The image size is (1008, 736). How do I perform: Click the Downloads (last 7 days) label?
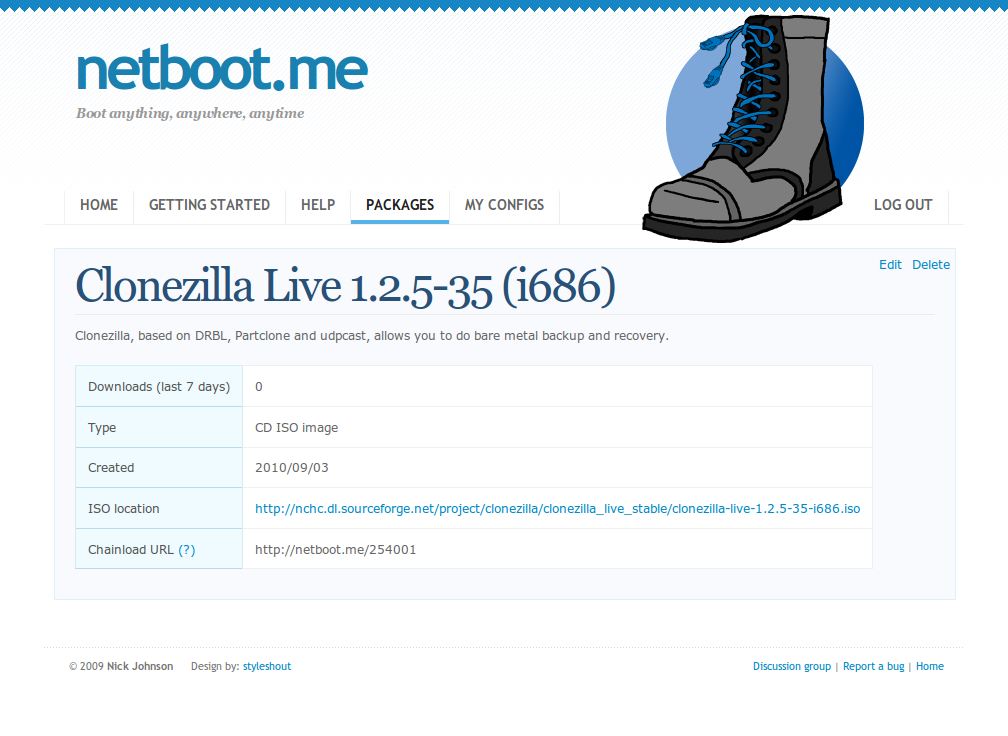[159, 387]
